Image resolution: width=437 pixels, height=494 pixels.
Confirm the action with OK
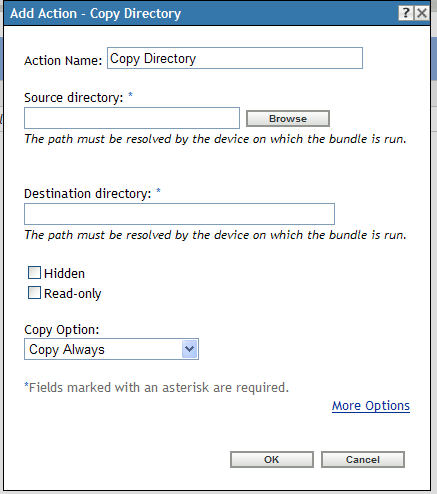coord(272,460)
